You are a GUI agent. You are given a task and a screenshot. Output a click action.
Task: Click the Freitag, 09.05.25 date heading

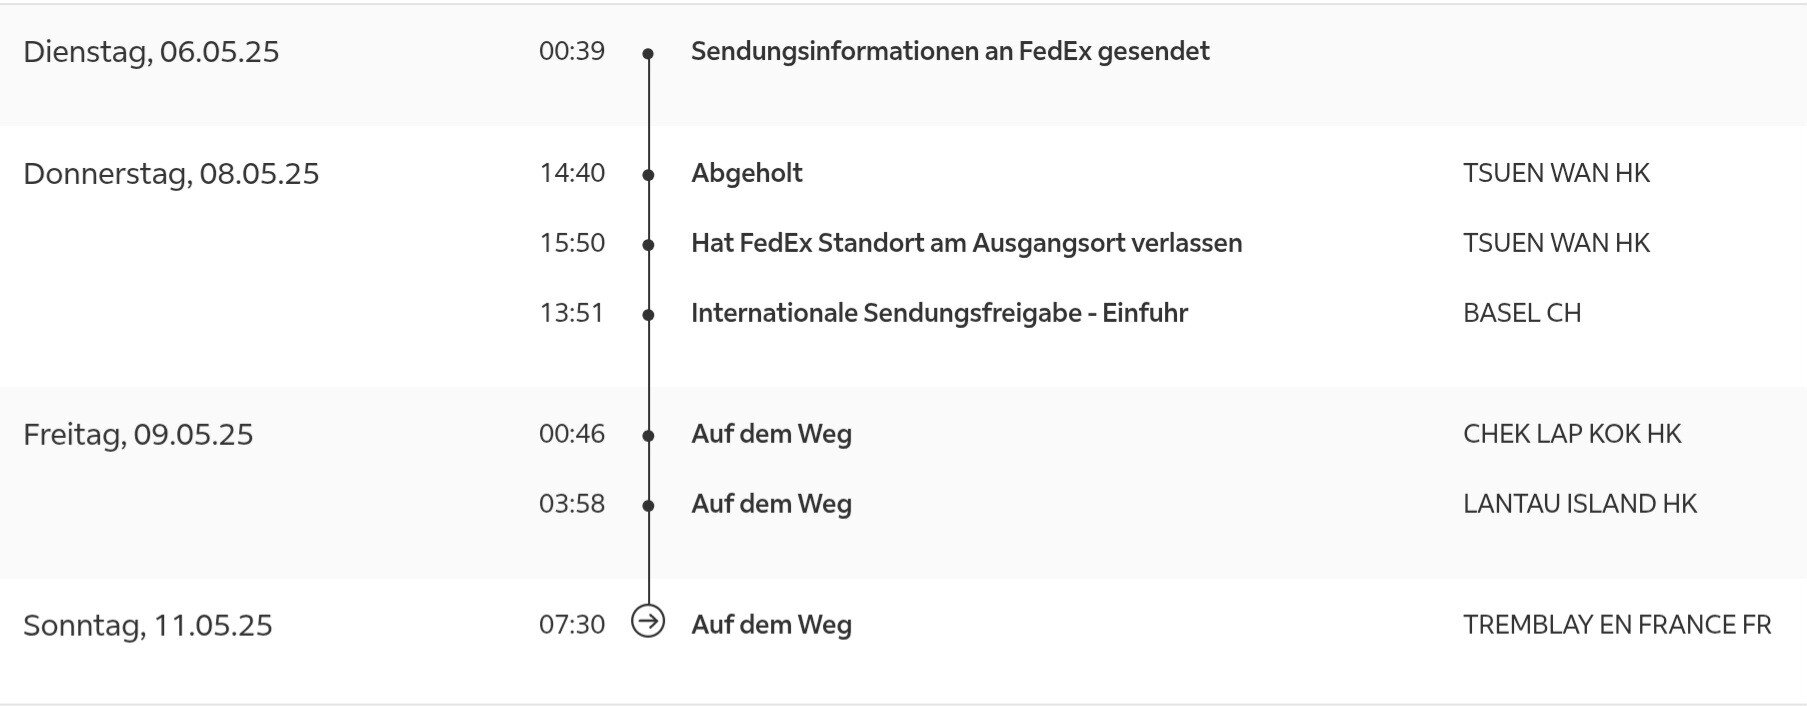(x=138, y=435)
